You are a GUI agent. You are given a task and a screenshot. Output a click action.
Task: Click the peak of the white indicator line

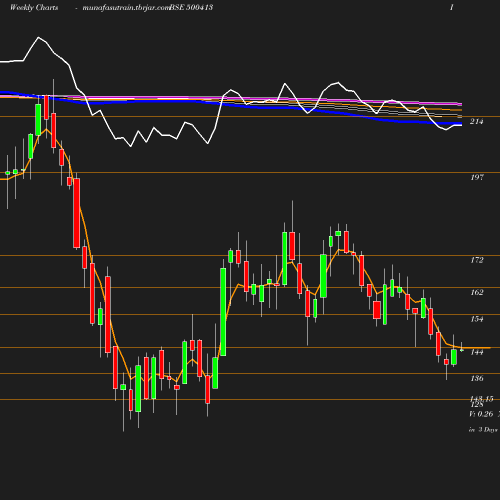(38, 37)
